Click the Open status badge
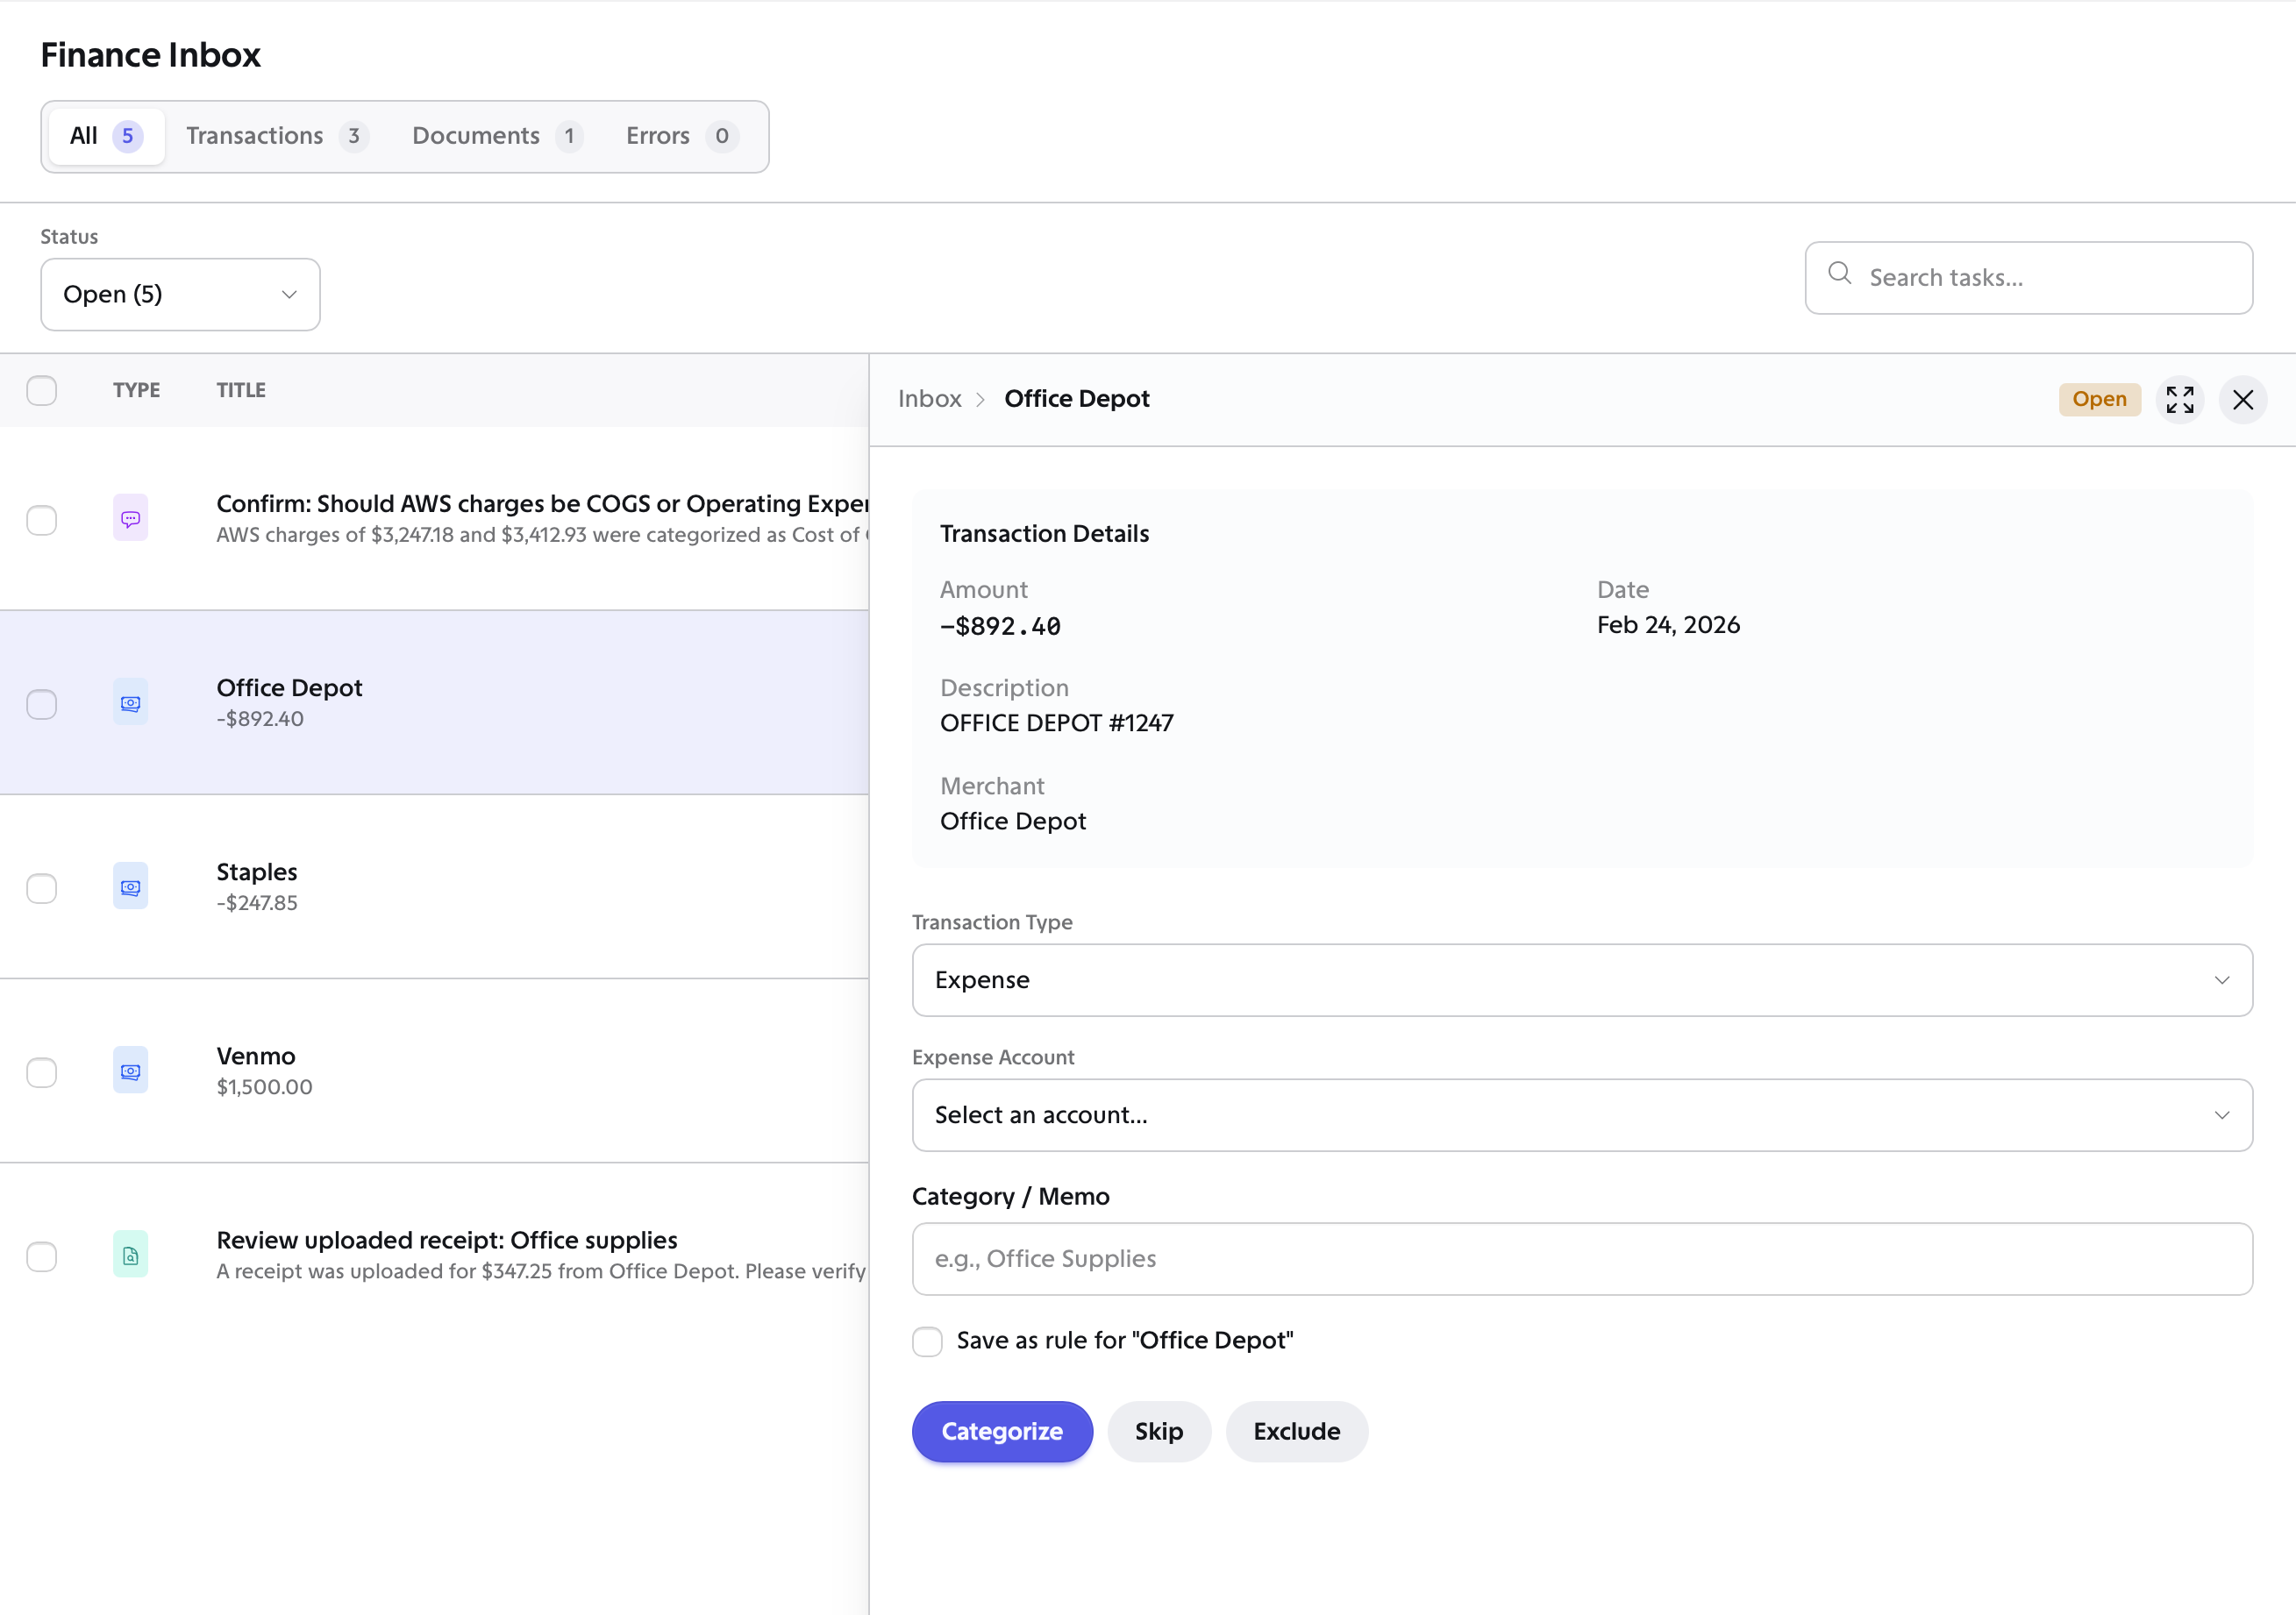Image resolution: width=2296 pixels, height=1615 pixels. tap(2099, 399)
